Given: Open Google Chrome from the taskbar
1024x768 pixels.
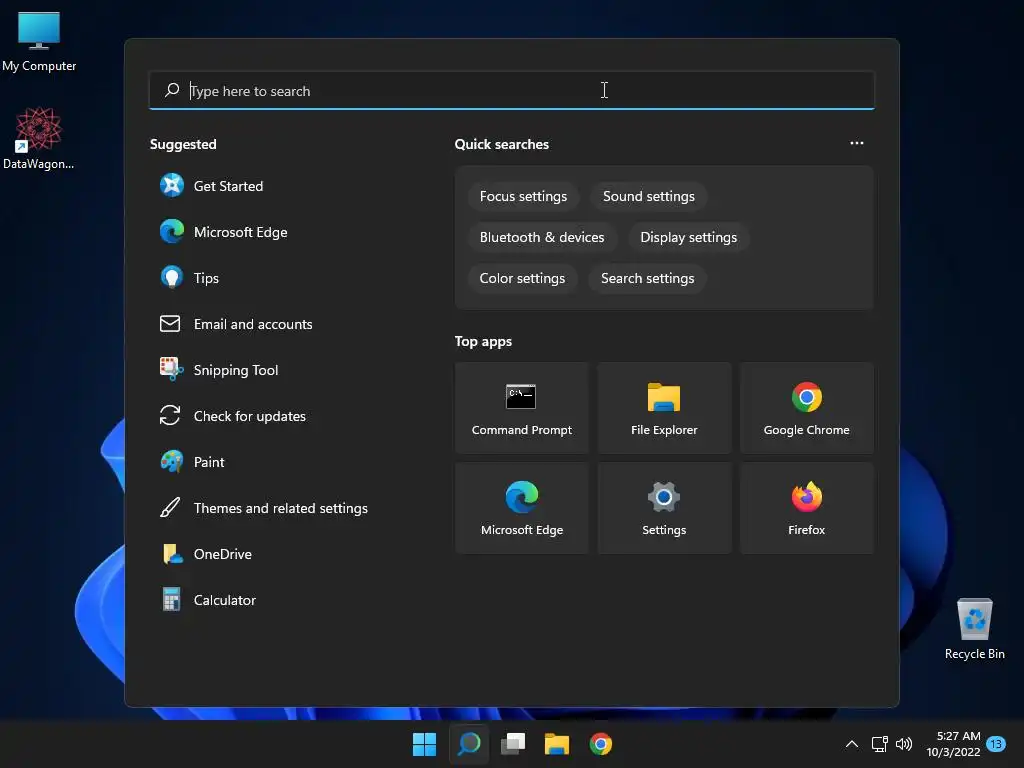Looking at the screenshot, I should pos(601,744).
